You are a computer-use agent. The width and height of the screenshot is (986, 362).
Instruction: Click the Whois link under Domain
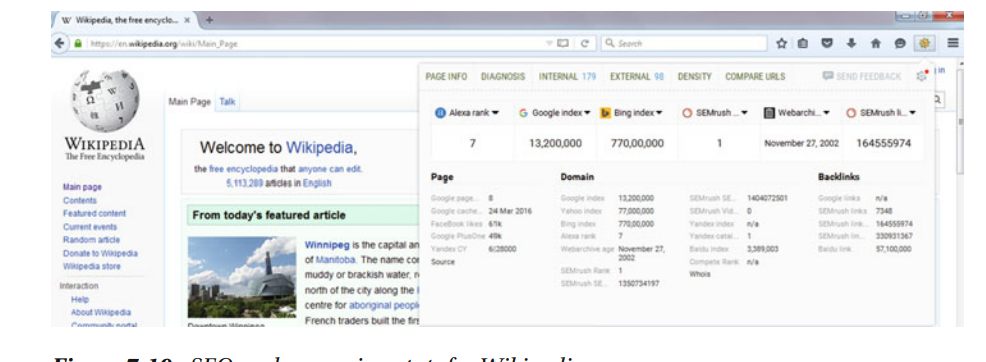pos(700,274)
